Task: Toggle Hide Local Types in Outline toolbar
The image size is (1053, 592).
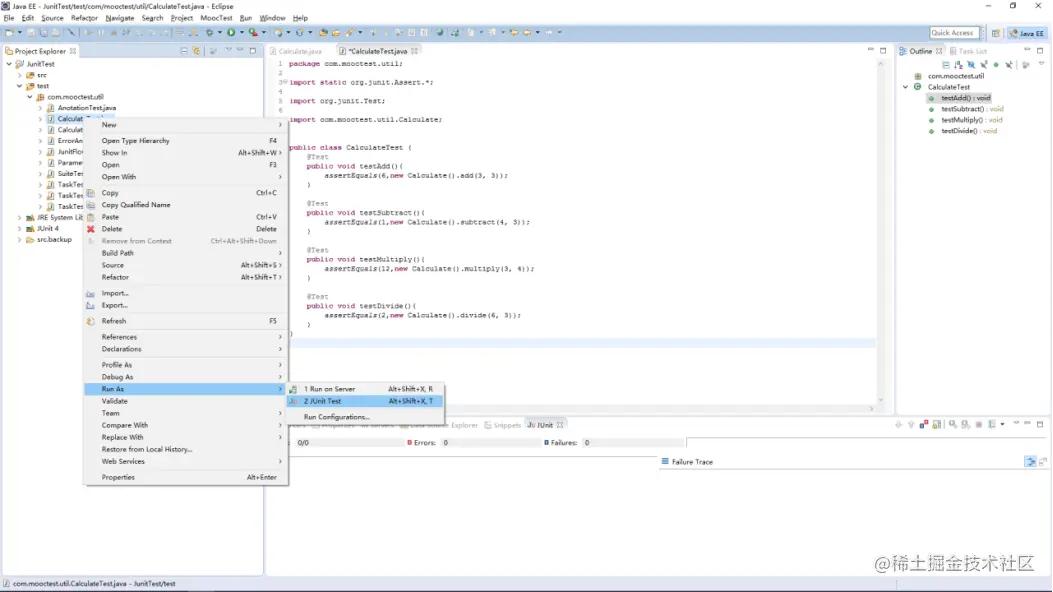Action: click(1009, 64)
